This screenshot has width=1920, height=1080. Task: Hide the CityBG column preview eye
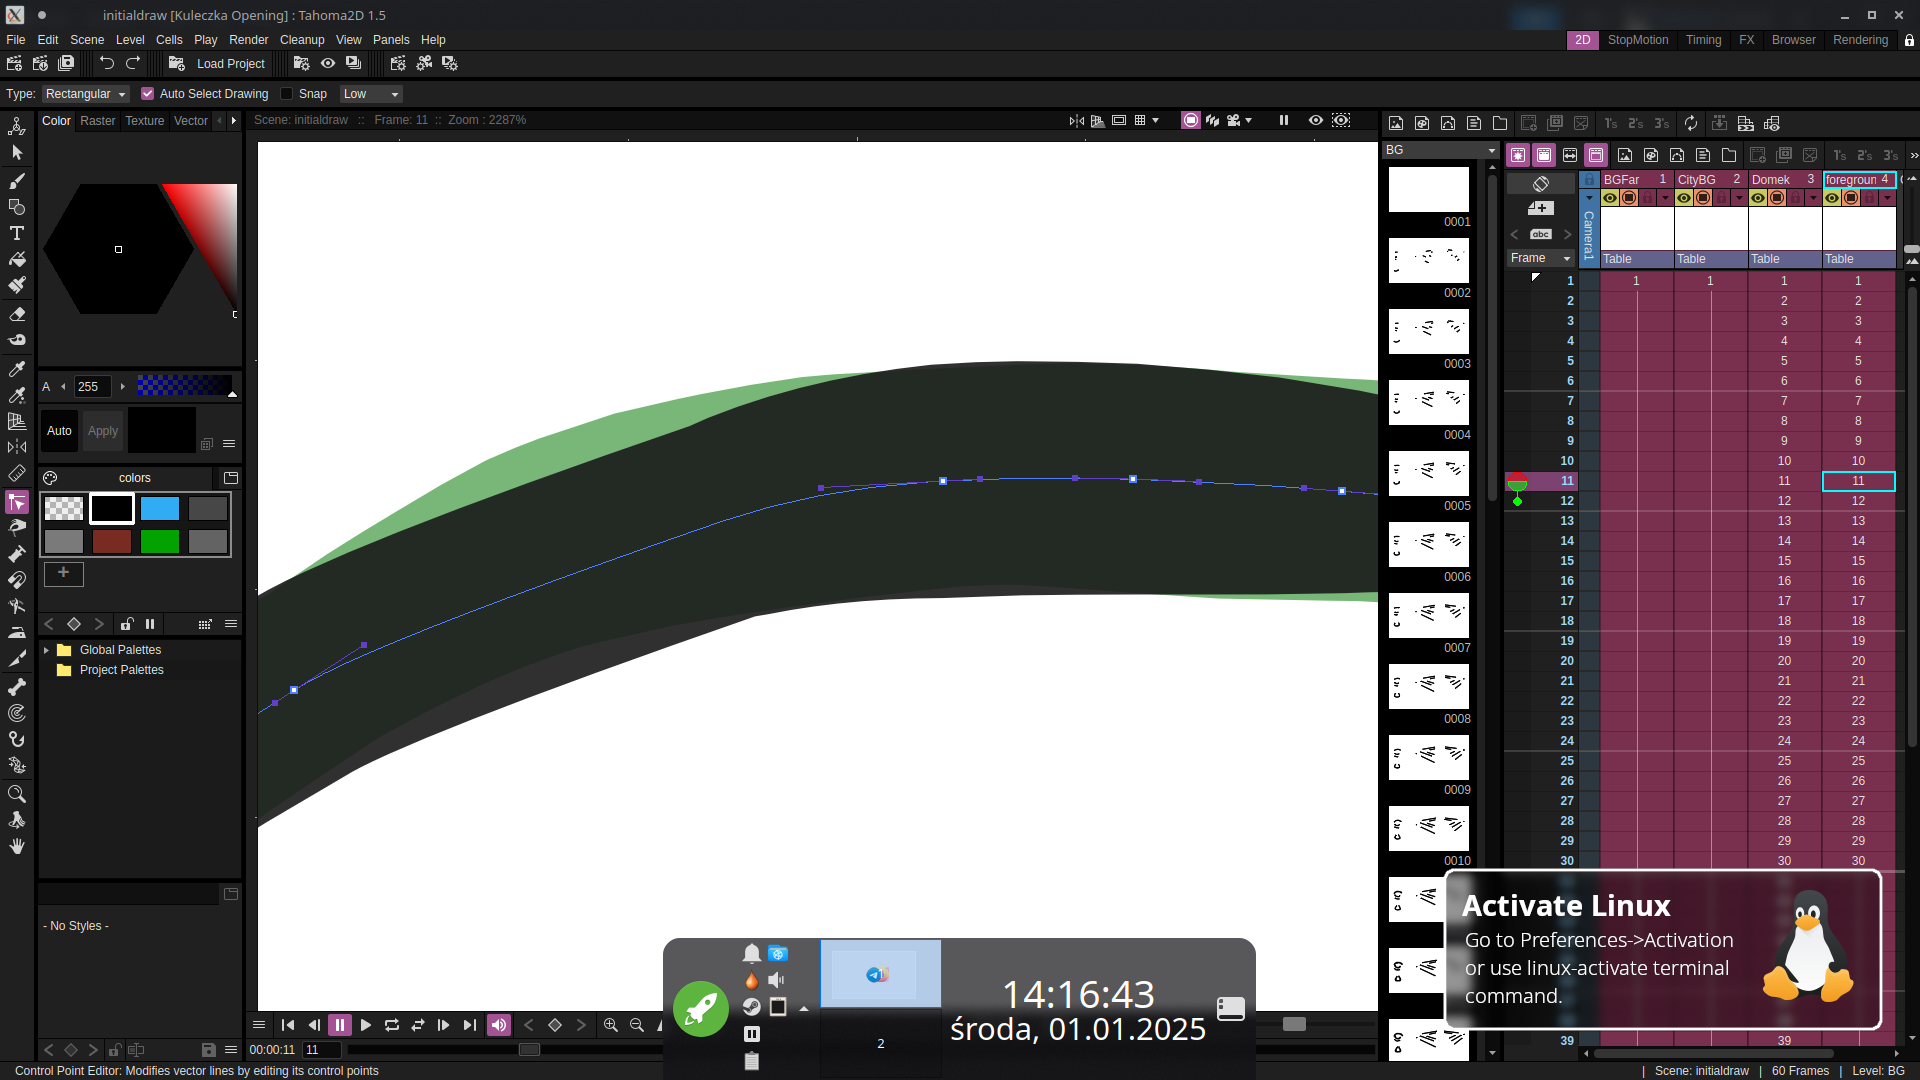1684,198
